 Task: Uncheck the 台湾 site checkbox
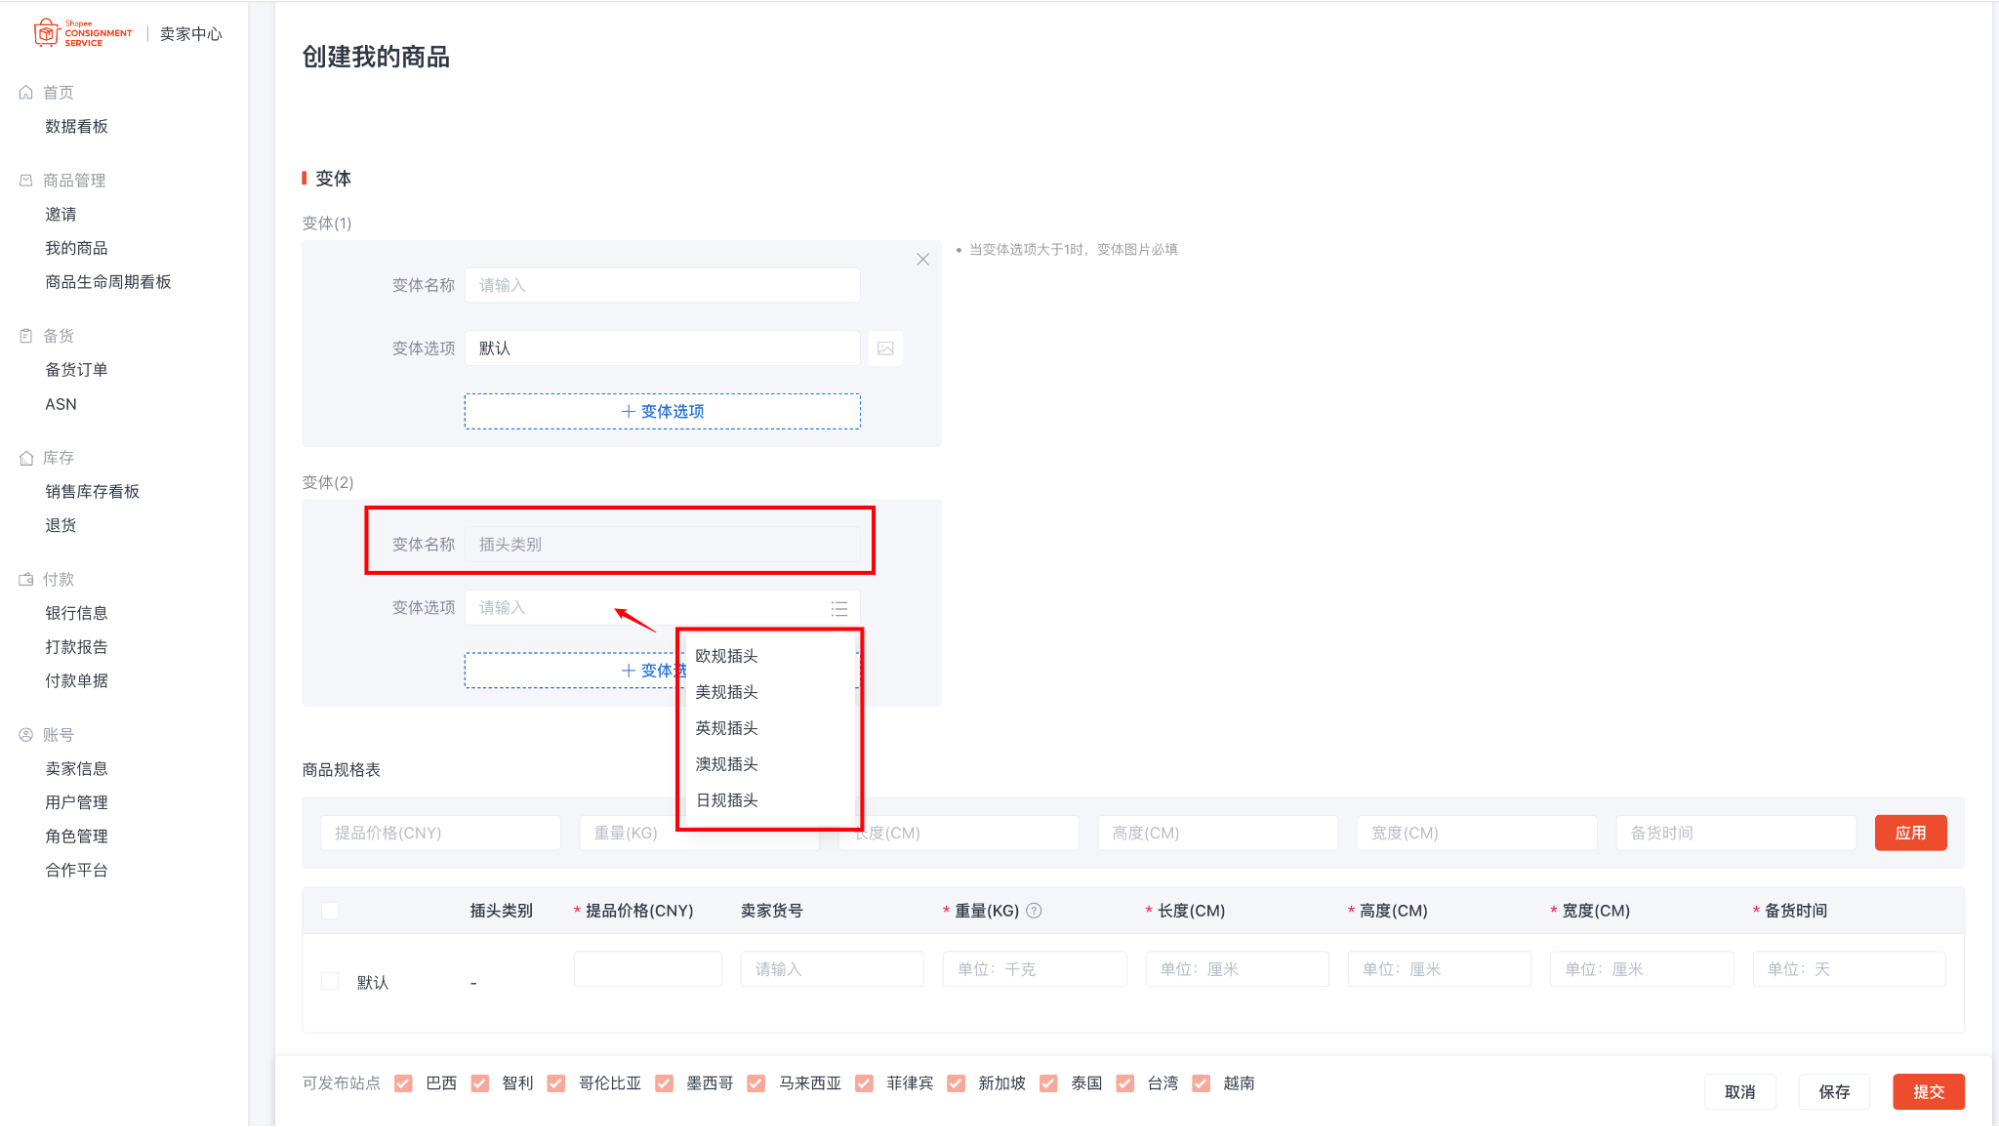point(1126,1084)
